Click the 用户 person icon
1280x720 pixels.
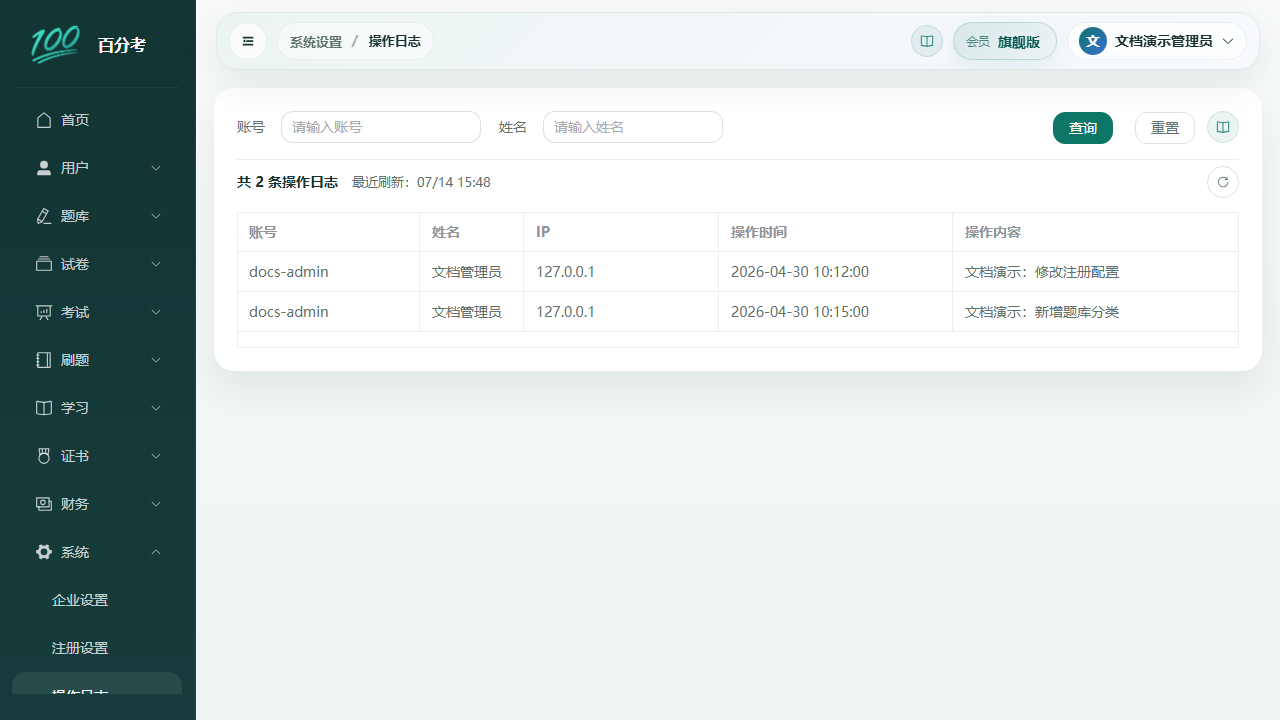43,168
